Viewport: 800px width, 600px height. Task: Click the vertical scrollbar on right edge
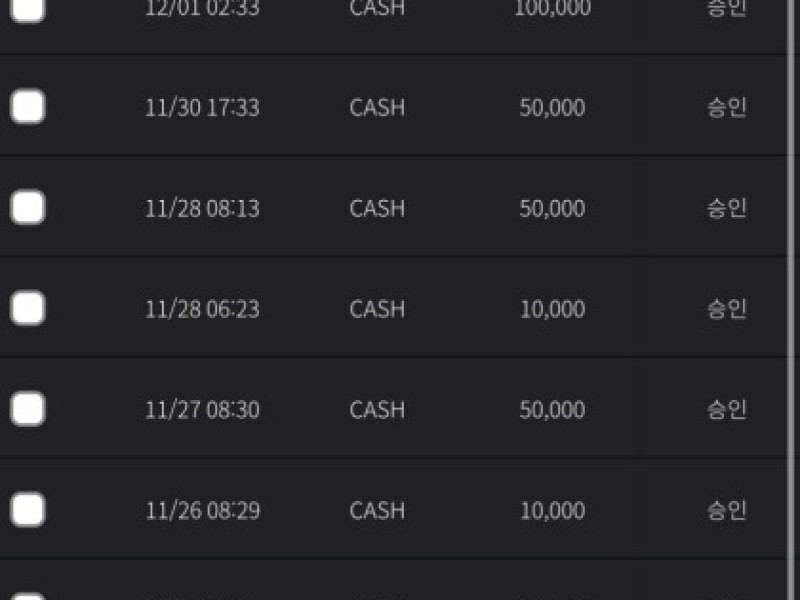coord(791,300)
